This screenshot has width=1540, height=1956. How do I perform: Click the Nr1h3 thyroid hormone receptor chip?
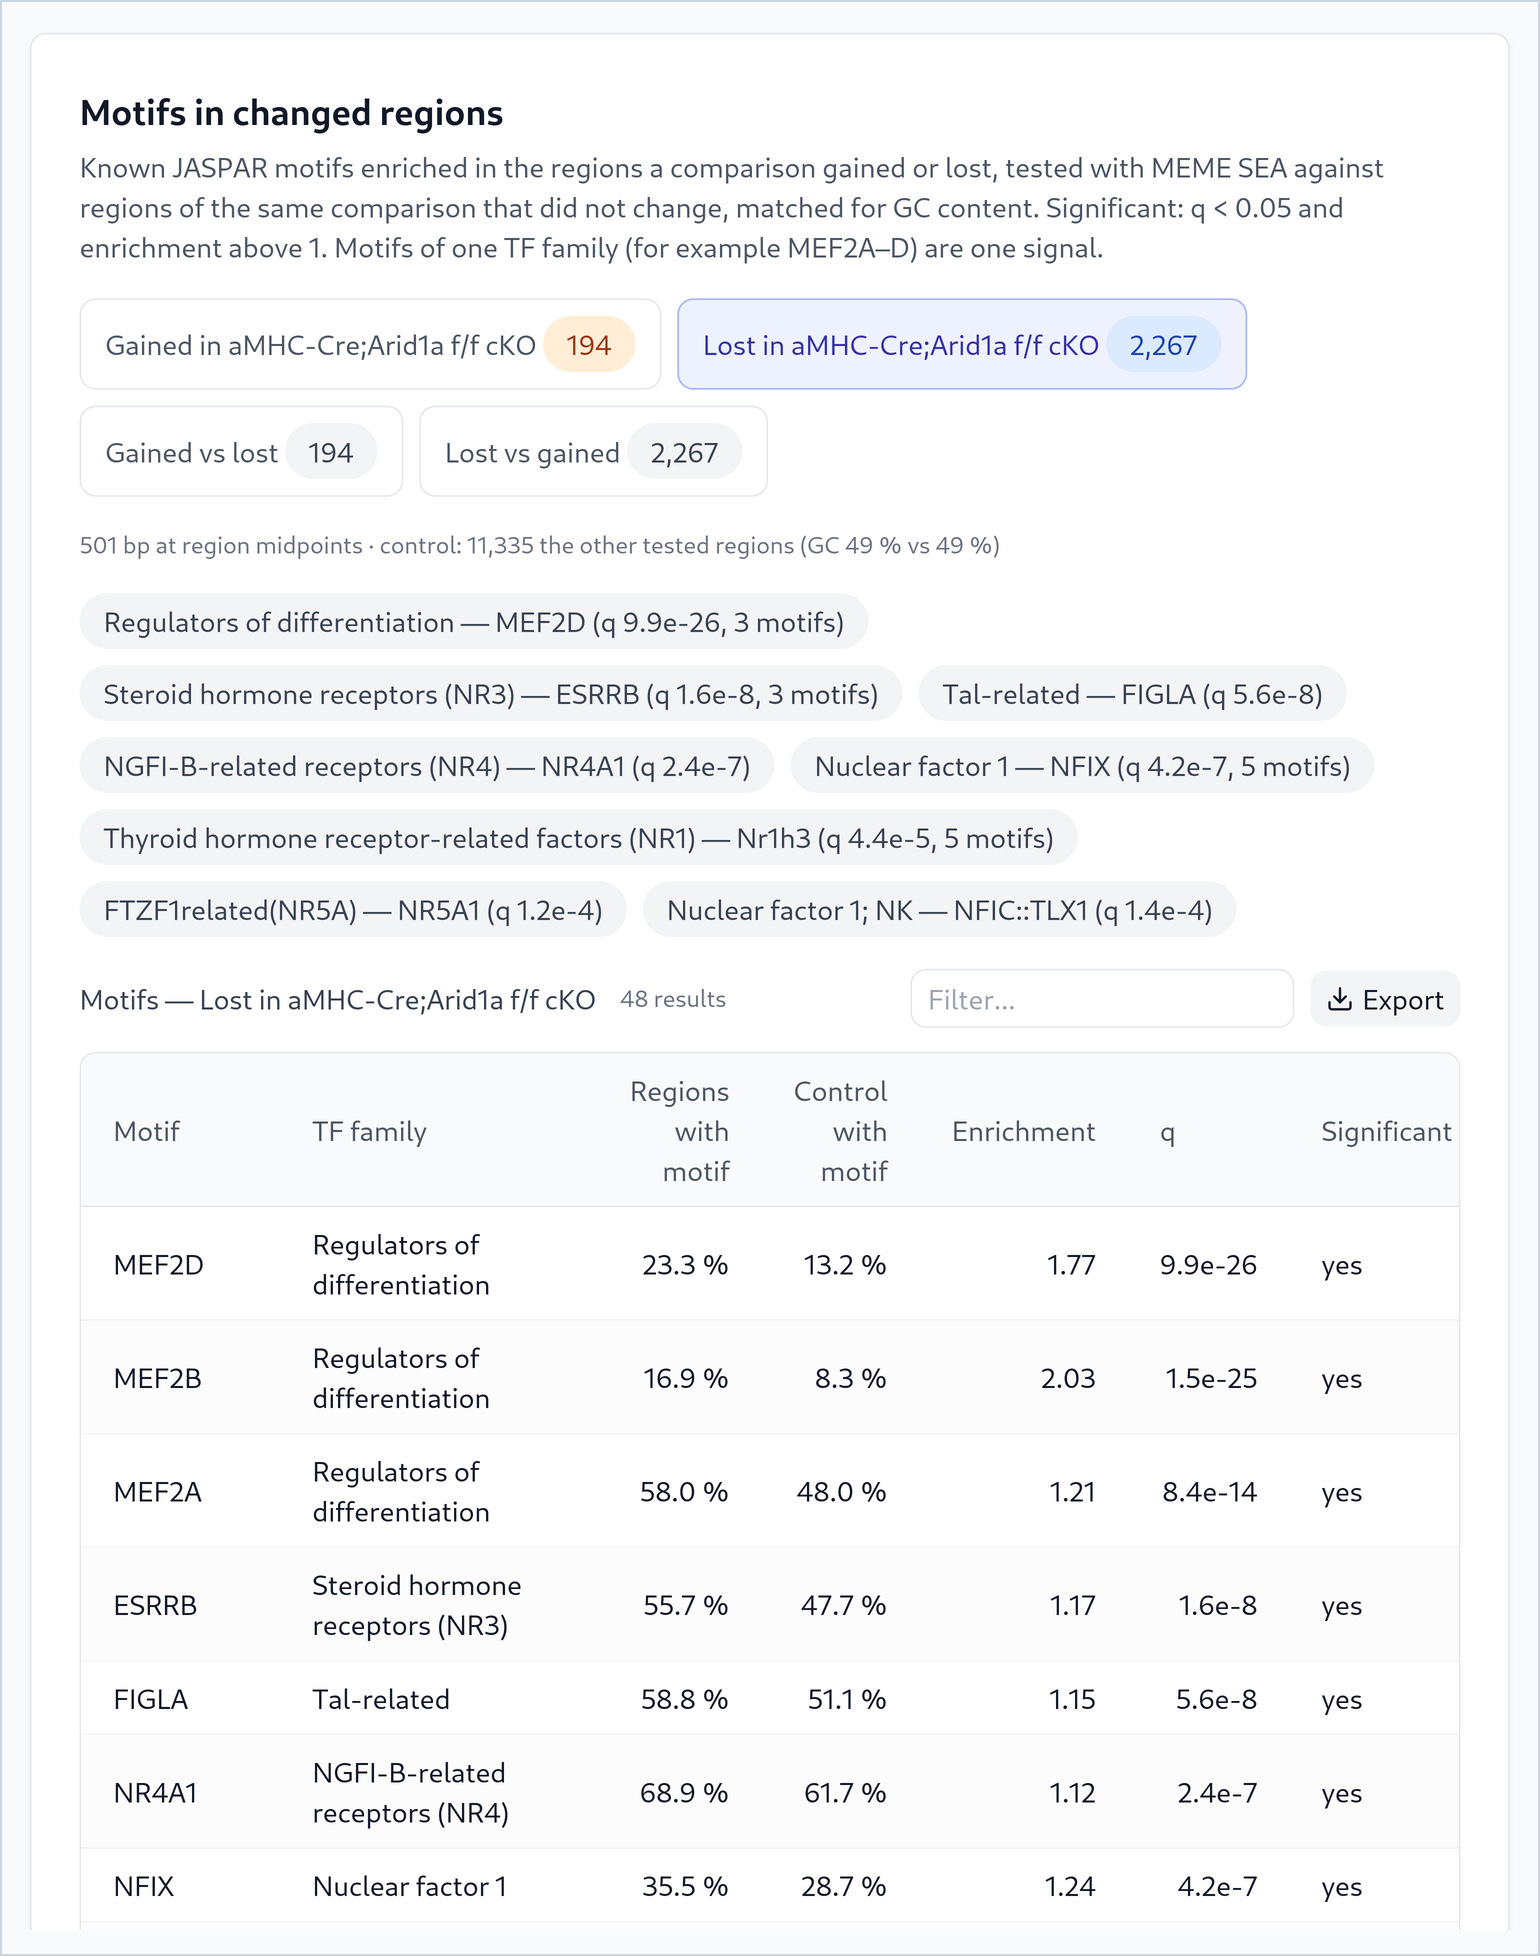pos(579,838)
